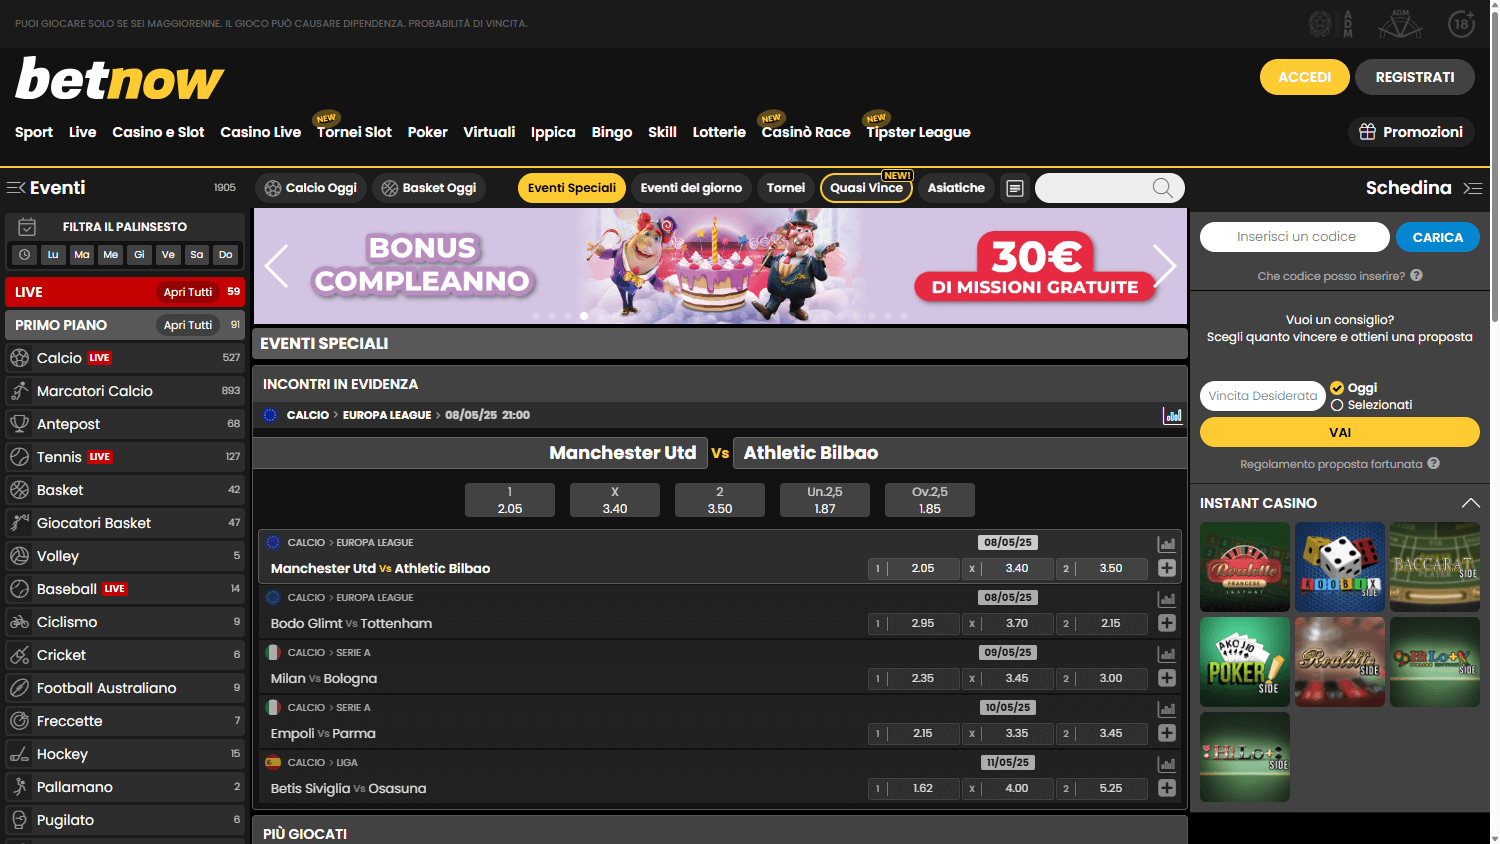
Task: Click the CARICA button
Action: (x=1438, y=237)
